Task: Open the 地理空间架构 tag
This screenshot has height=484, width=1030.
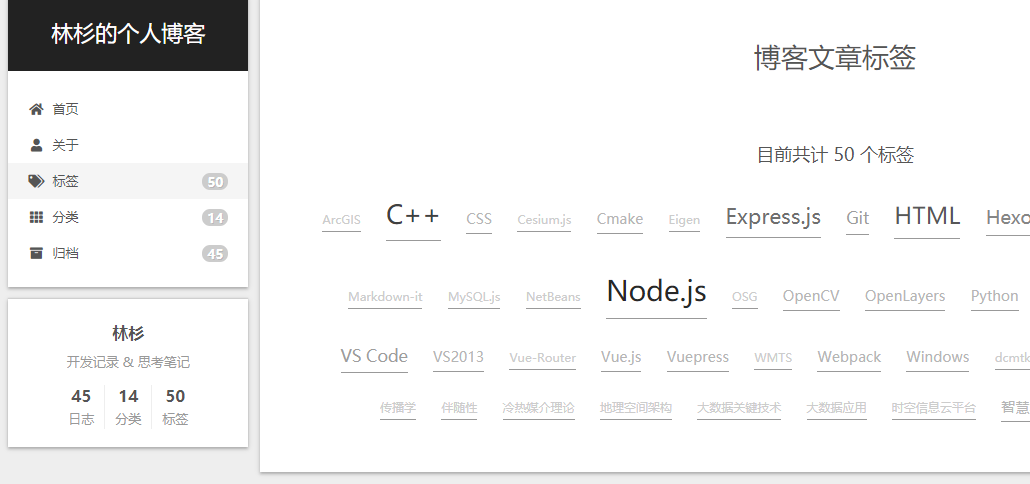Action: [x=636, y=408]
